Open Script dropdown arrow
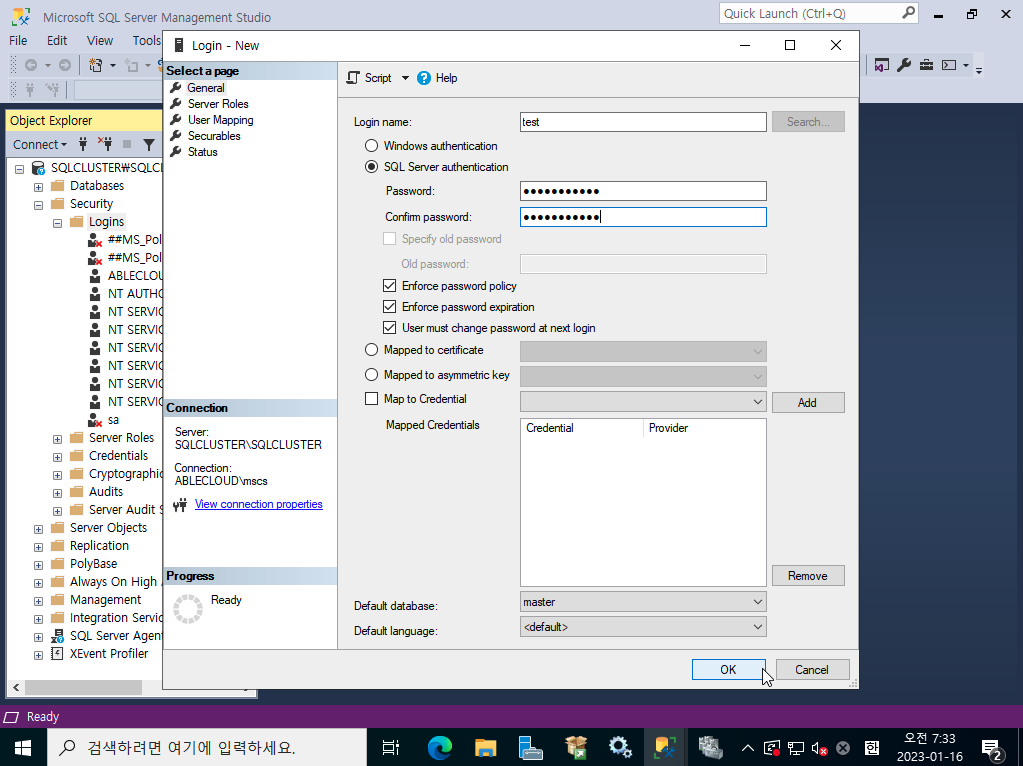This screenshot has height=766, width=1023. point(405,78)
